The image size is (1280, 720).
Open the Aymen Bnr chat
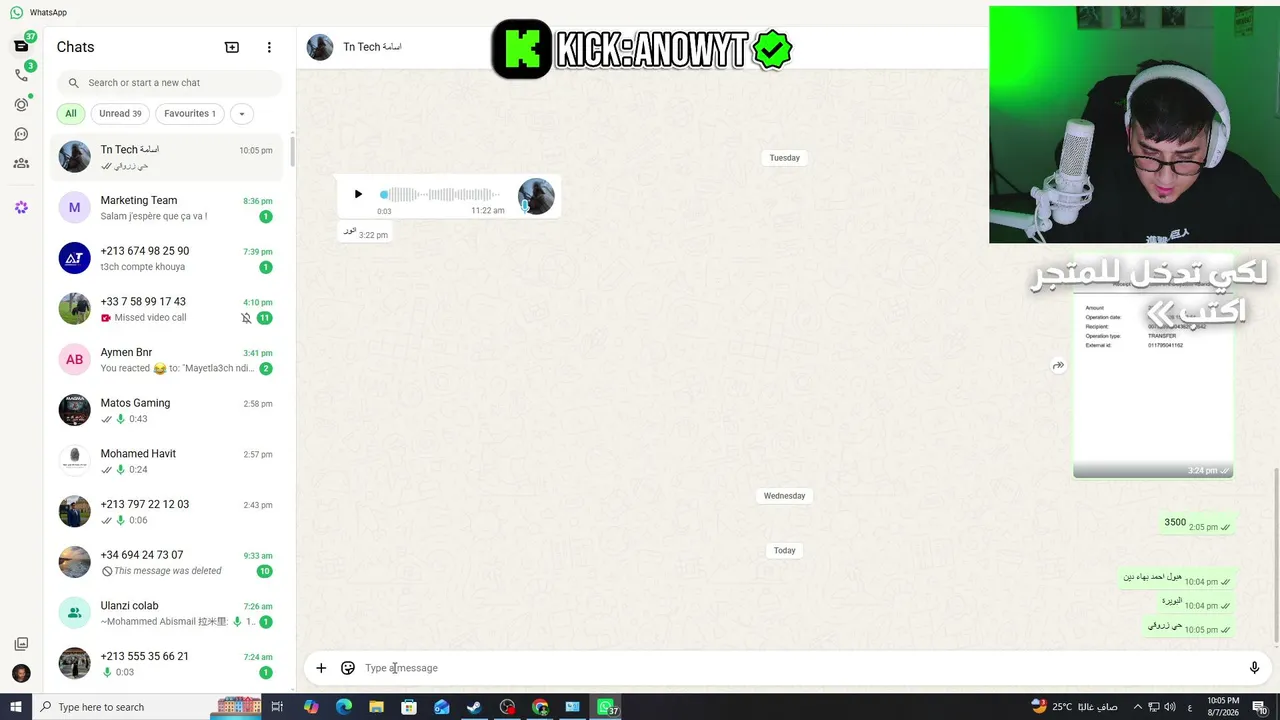click(167, 360)
